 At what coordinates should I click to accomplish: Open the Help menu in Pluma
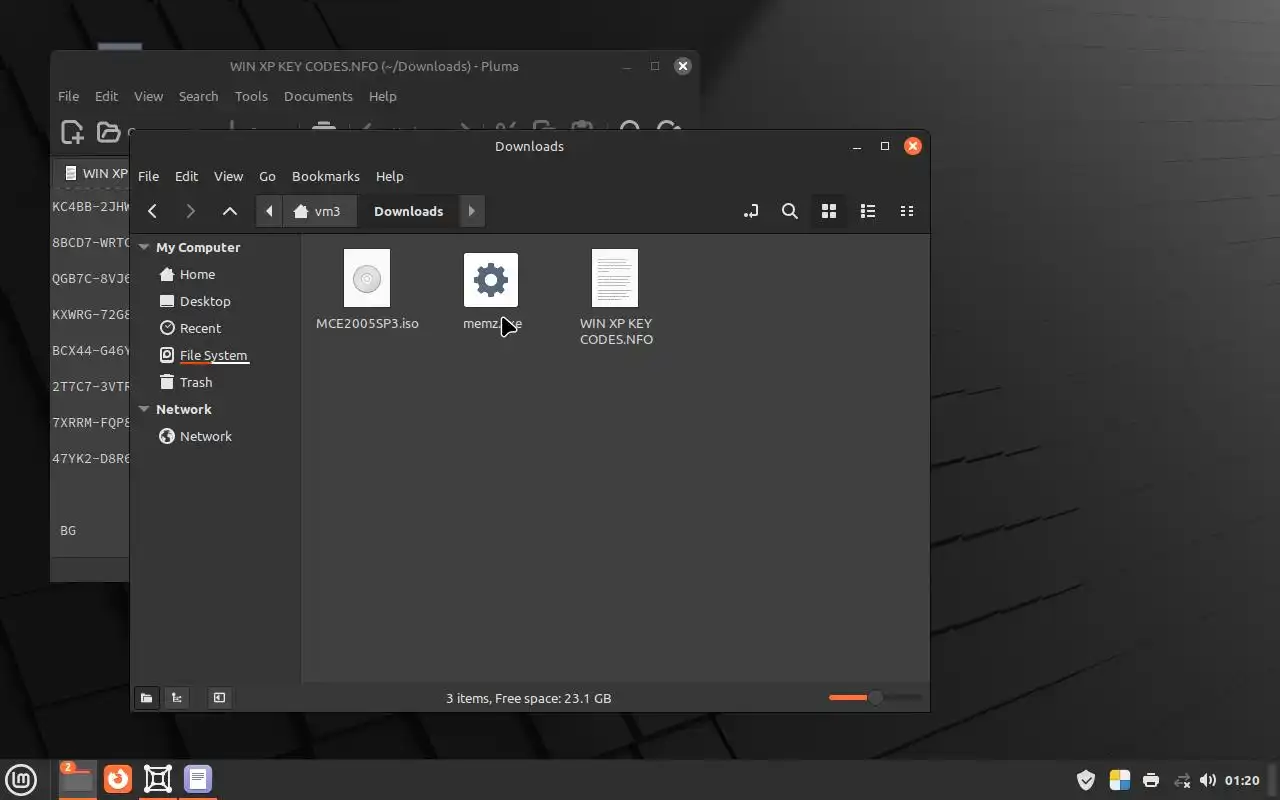coord(383,96)
